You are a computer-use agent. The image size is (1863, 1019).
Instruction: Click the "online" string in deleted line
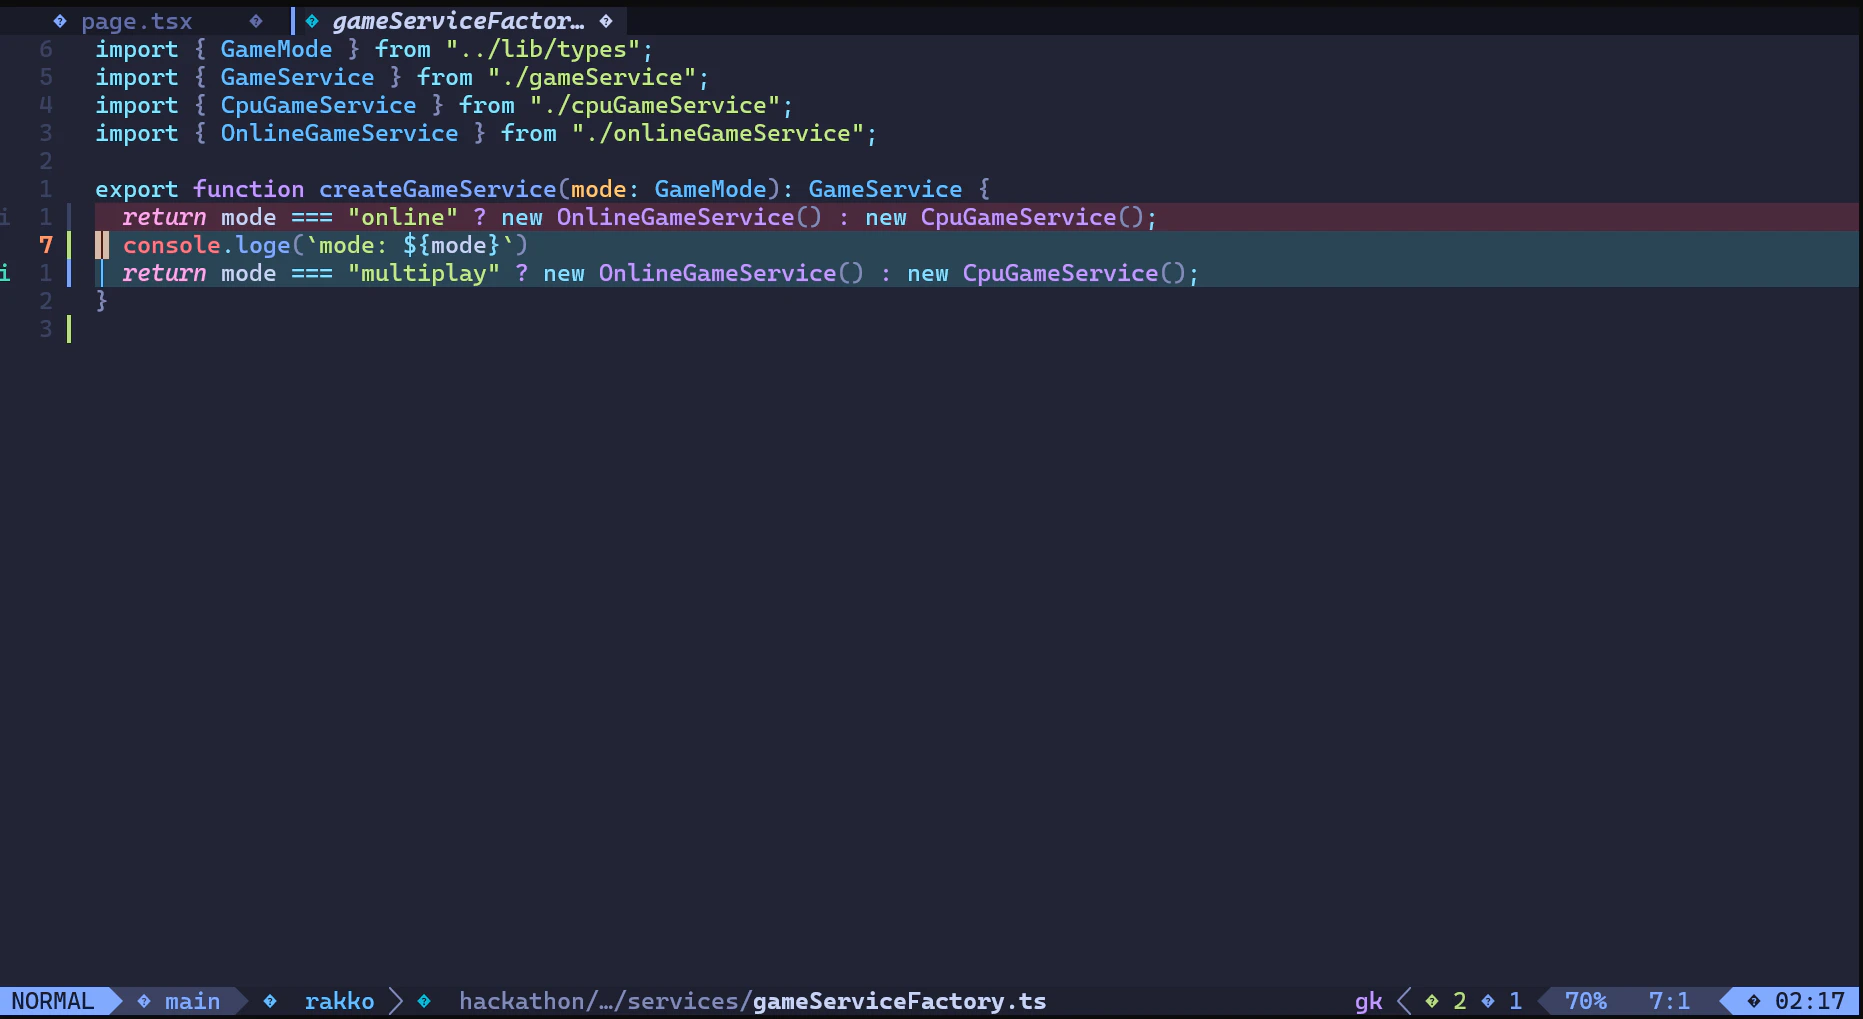pyautogui.click(x=402, y=217)
